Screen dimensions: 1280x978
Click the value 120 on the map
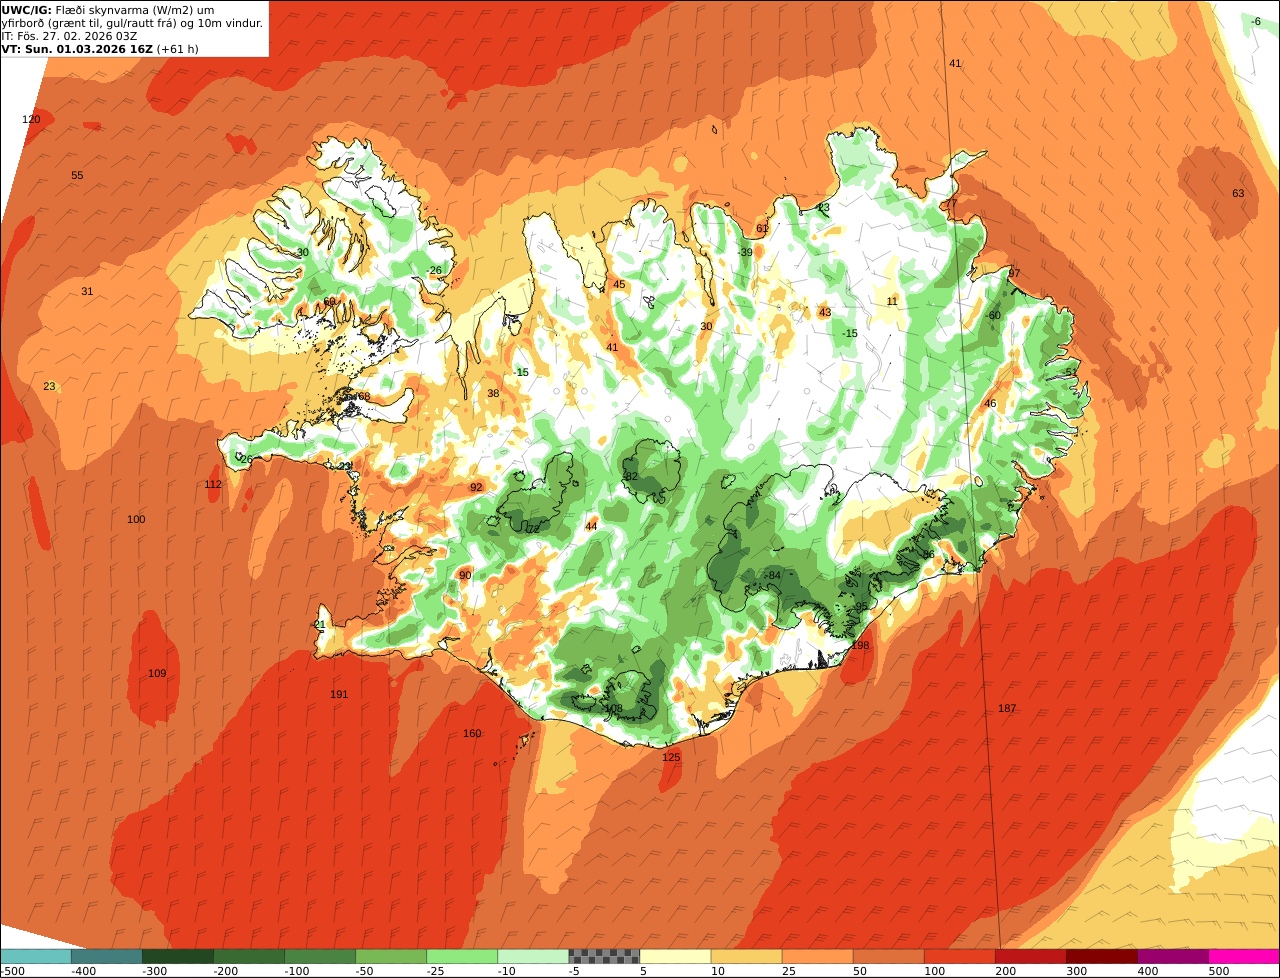(32, 119)
